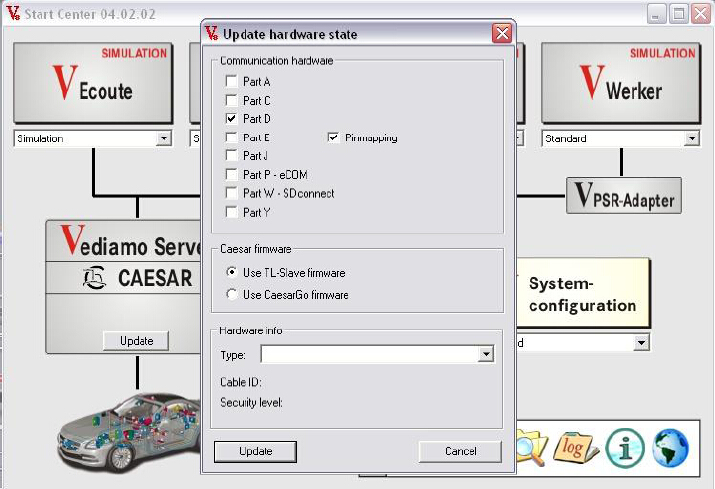
Task: Click the info icon
Action: click(x=627, y=449)
